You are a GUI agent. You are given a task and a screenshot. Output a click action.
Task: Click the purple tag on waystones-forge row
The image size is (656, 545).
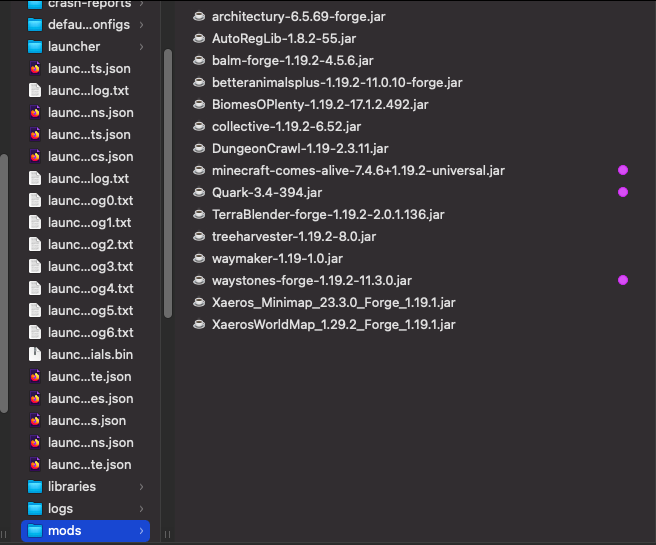pos(623,280)
